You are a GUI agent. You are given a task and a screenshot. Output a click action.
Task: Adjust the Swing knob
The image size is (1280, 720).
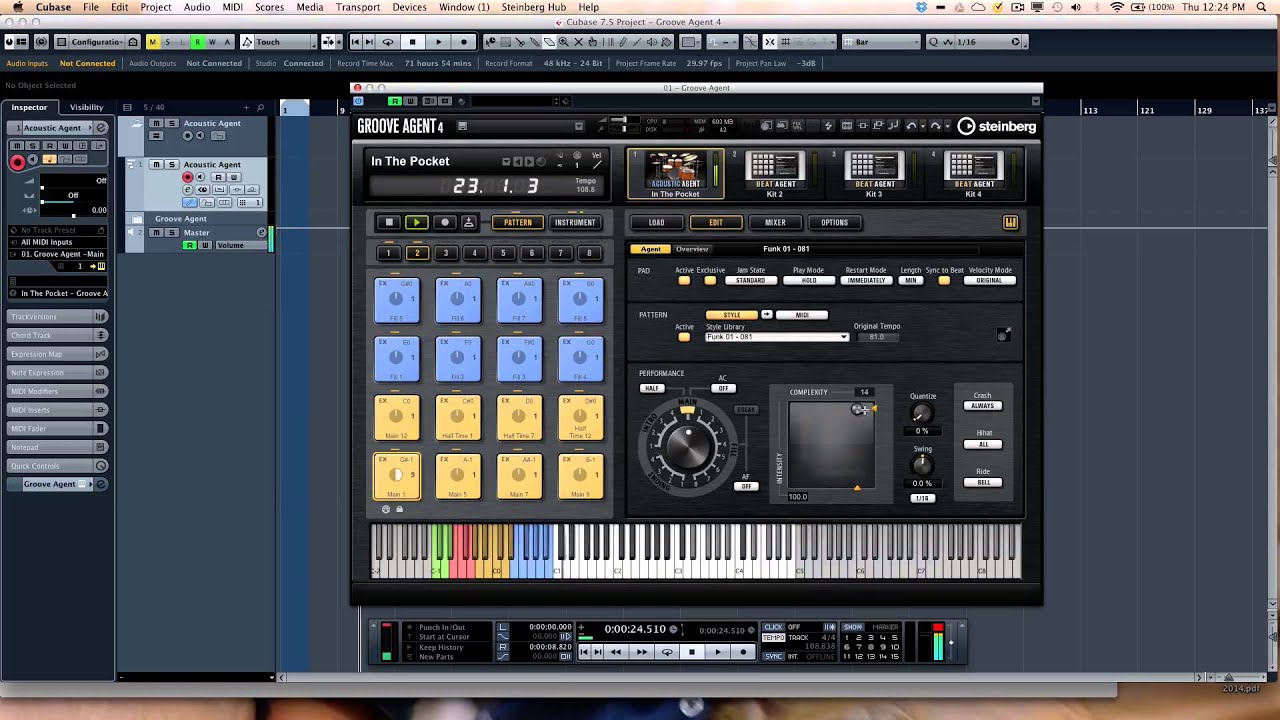[923, 465]
